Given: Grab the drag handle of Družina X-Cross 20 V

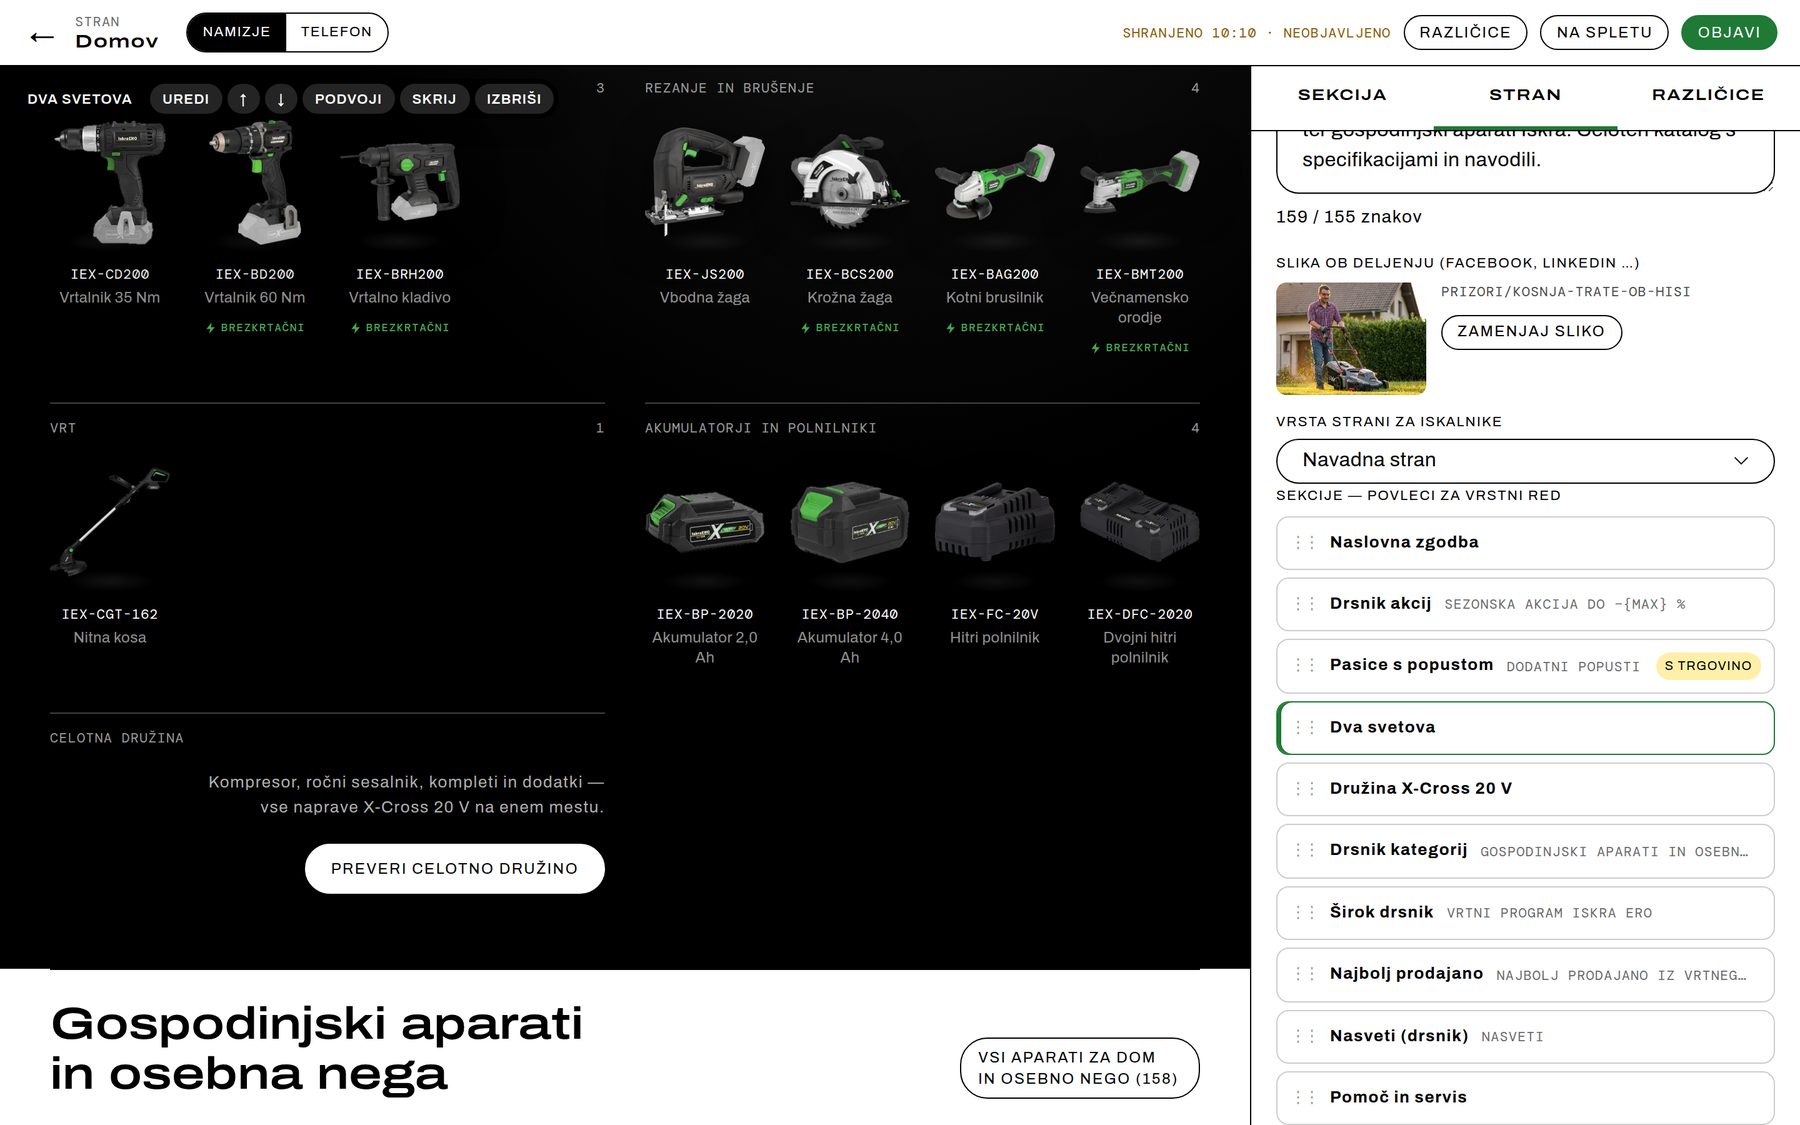Looking at the screenshot, I should pyautogui.click(x=1305, y=789).
